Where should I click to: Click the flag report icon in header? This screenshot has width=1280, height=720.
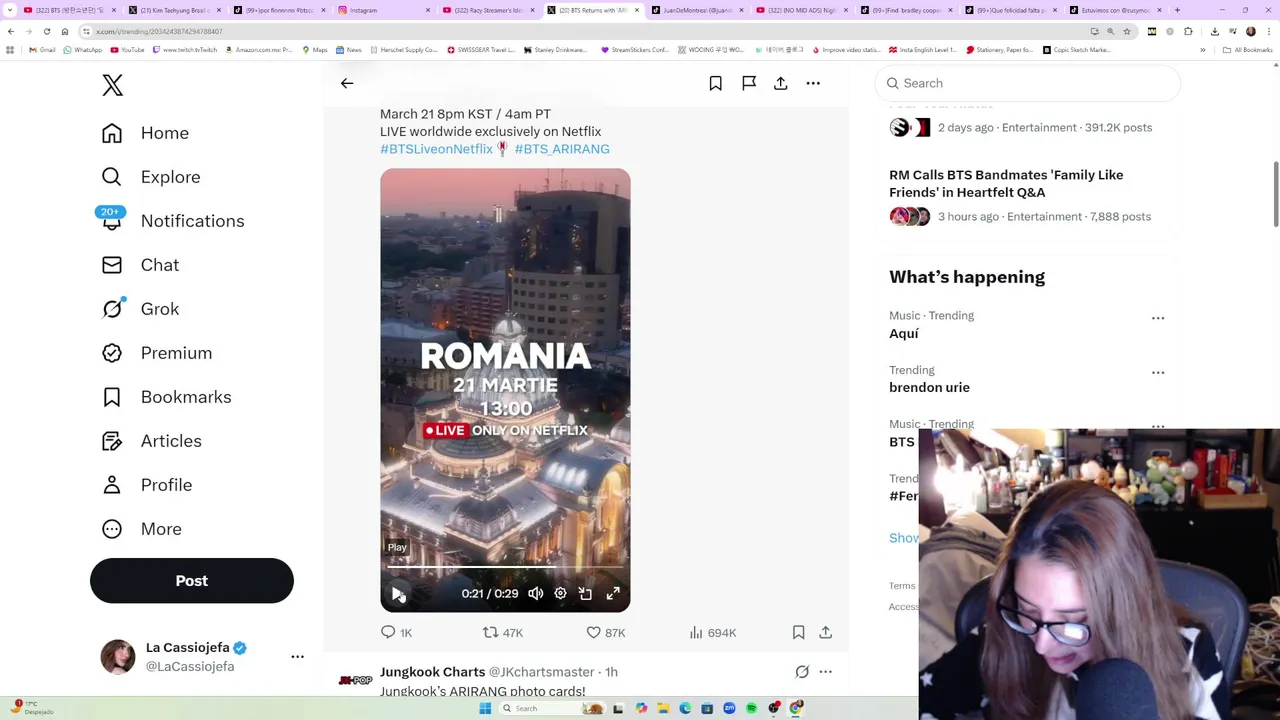click(x=749, y=83)
